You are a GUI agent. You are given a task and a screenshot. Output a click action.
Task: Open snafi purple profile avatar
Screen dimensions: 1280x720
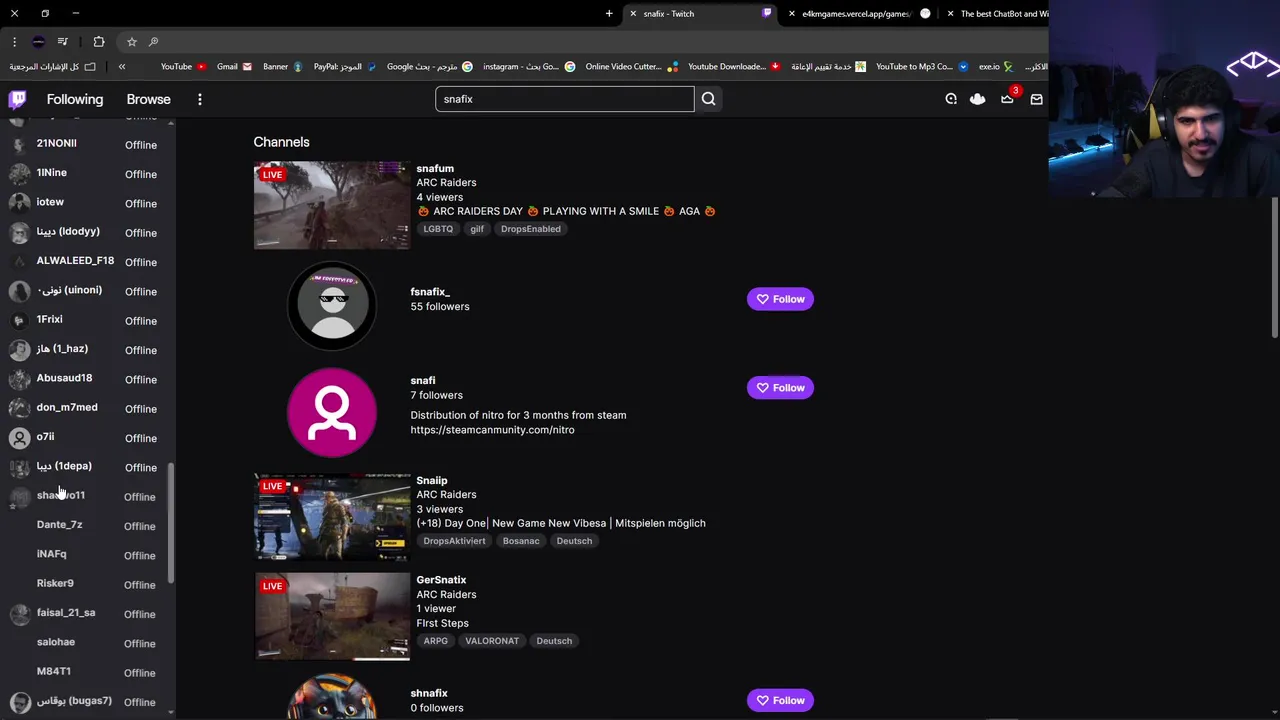pos(332,412)
